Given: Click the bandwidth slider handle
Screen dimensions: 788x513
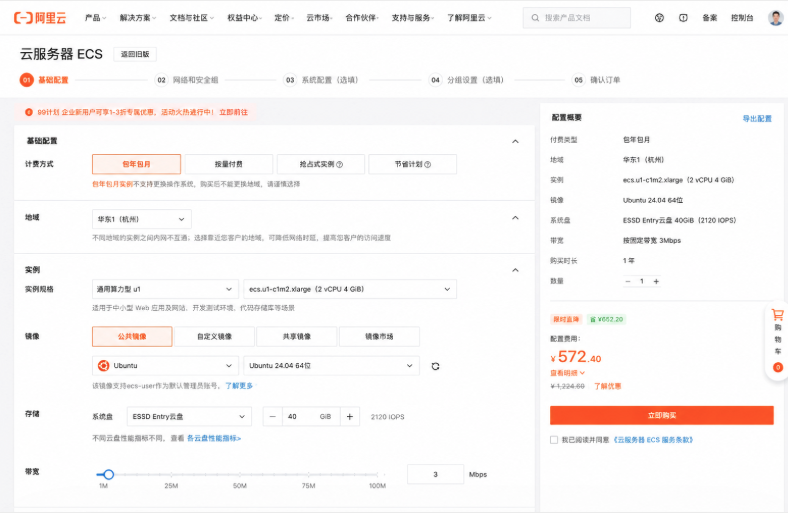Looking at the screenshot, I should [x=109, y=474].
